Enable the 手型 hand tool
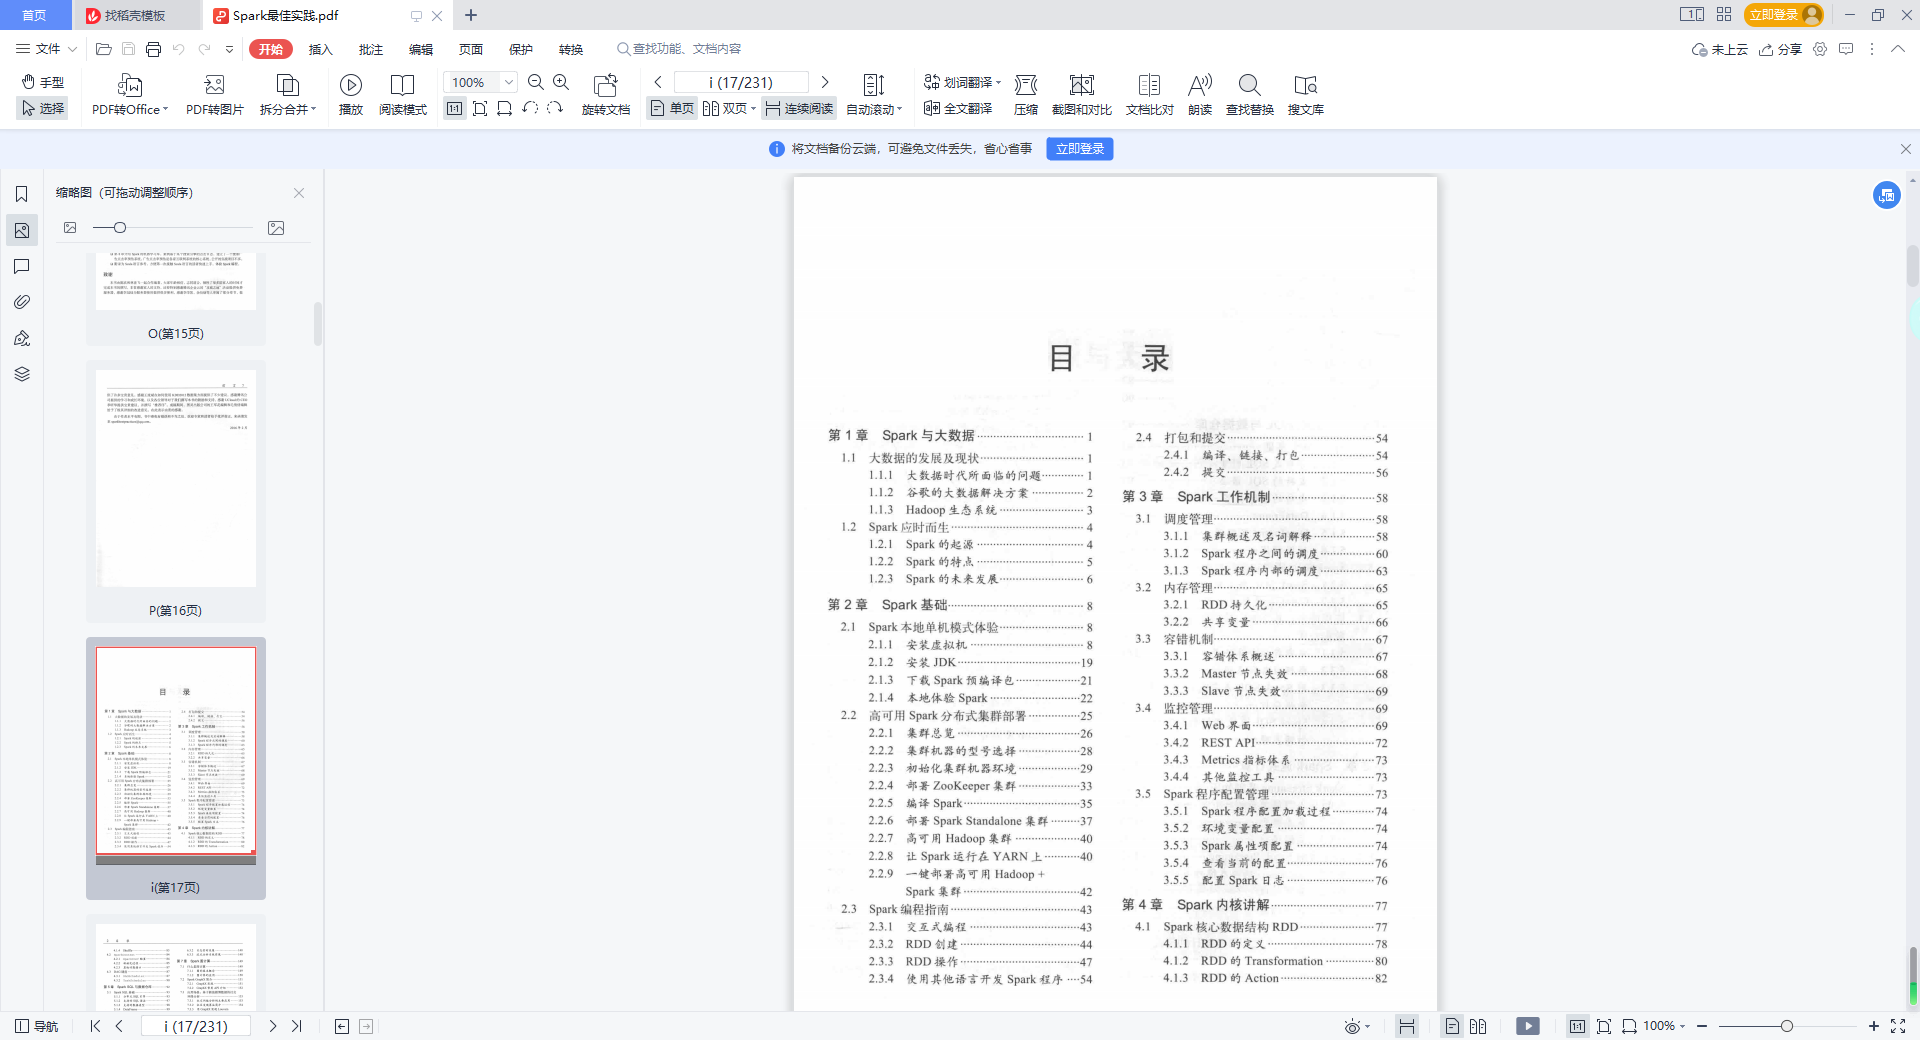 click(x=43, y=82)
